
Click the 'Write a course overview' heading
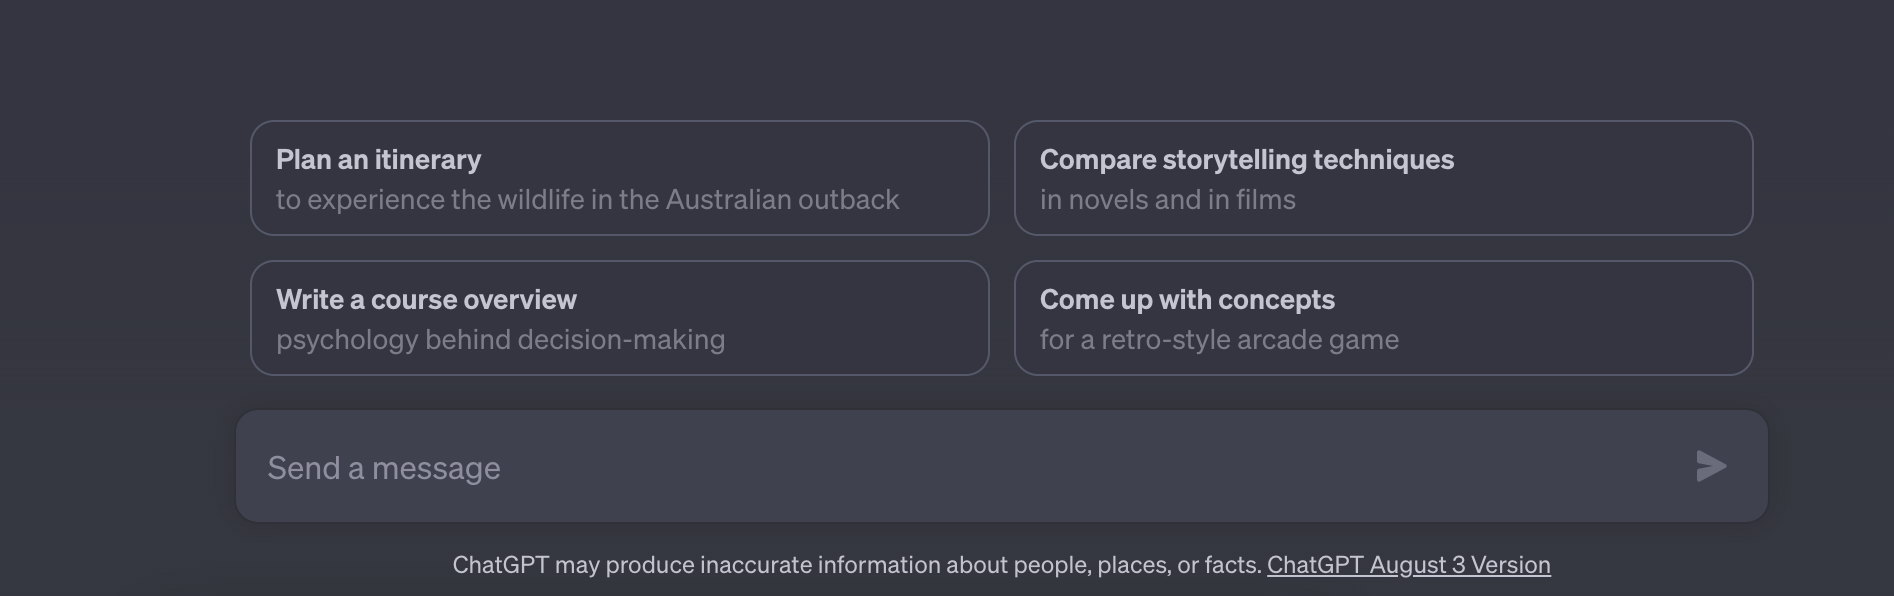pyautogui.click(x=426, y=300)
